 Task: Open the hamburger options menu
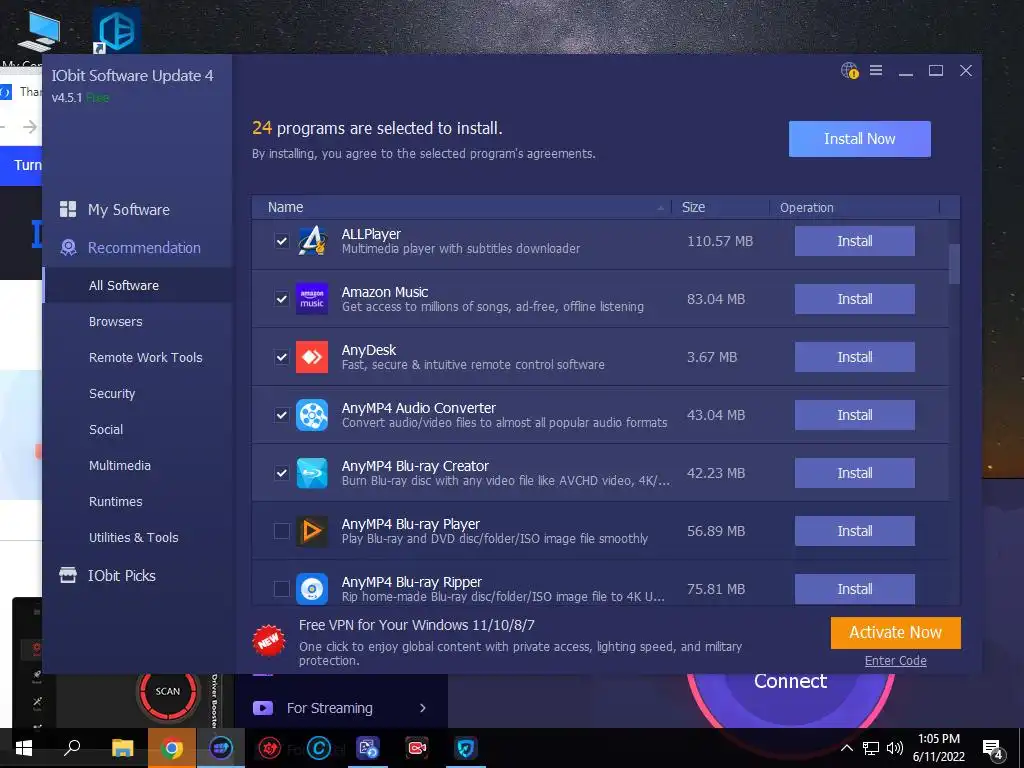coord(876,70)
